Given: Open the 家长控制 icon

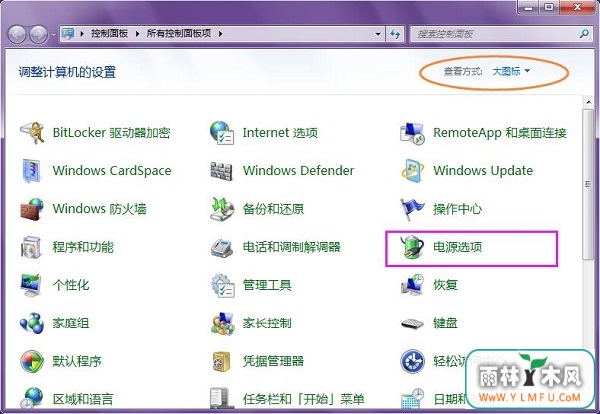Looking at the screenshot, I should point(222,324).
